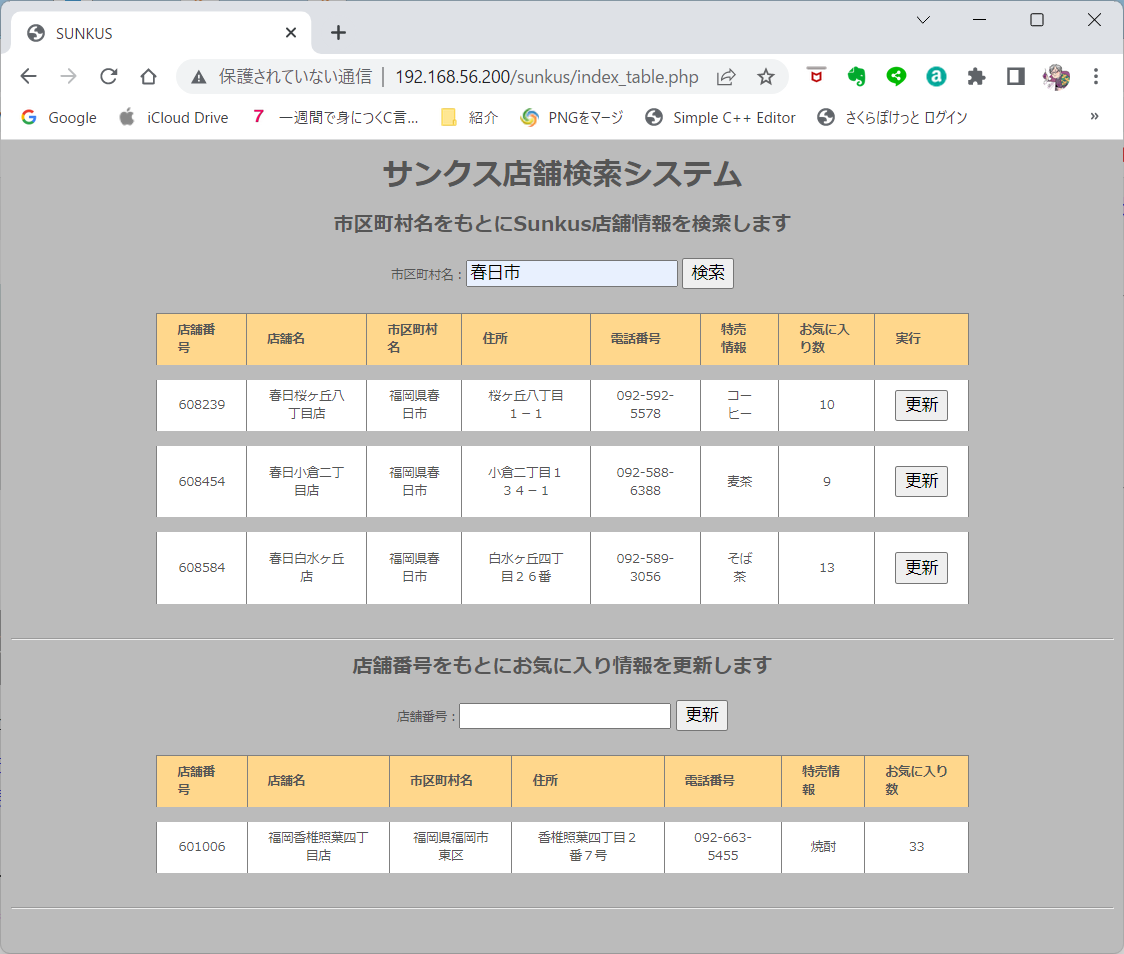
Task: Click store number 601006 cell
Action: click(x=201, y=847)
